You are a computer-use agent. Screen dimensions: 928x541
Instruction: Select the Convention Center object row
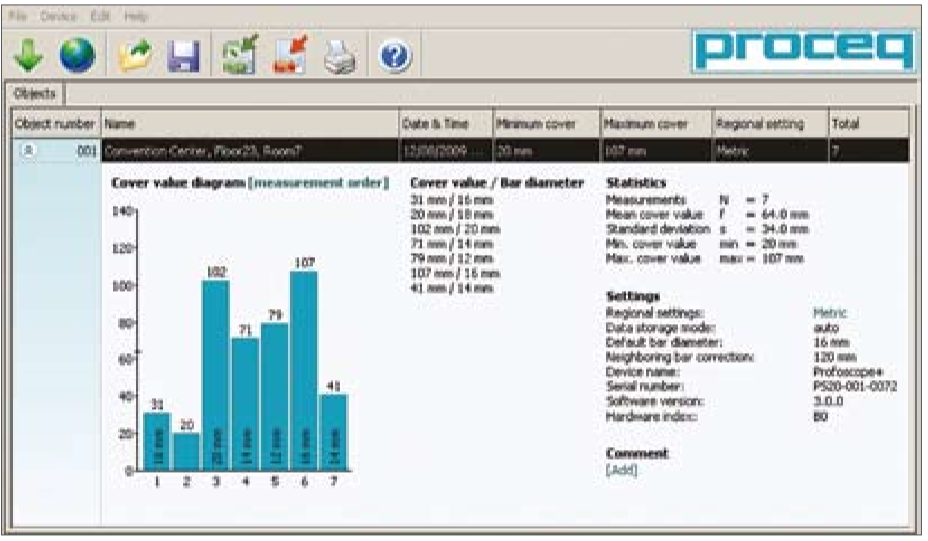tap(250, 151)
